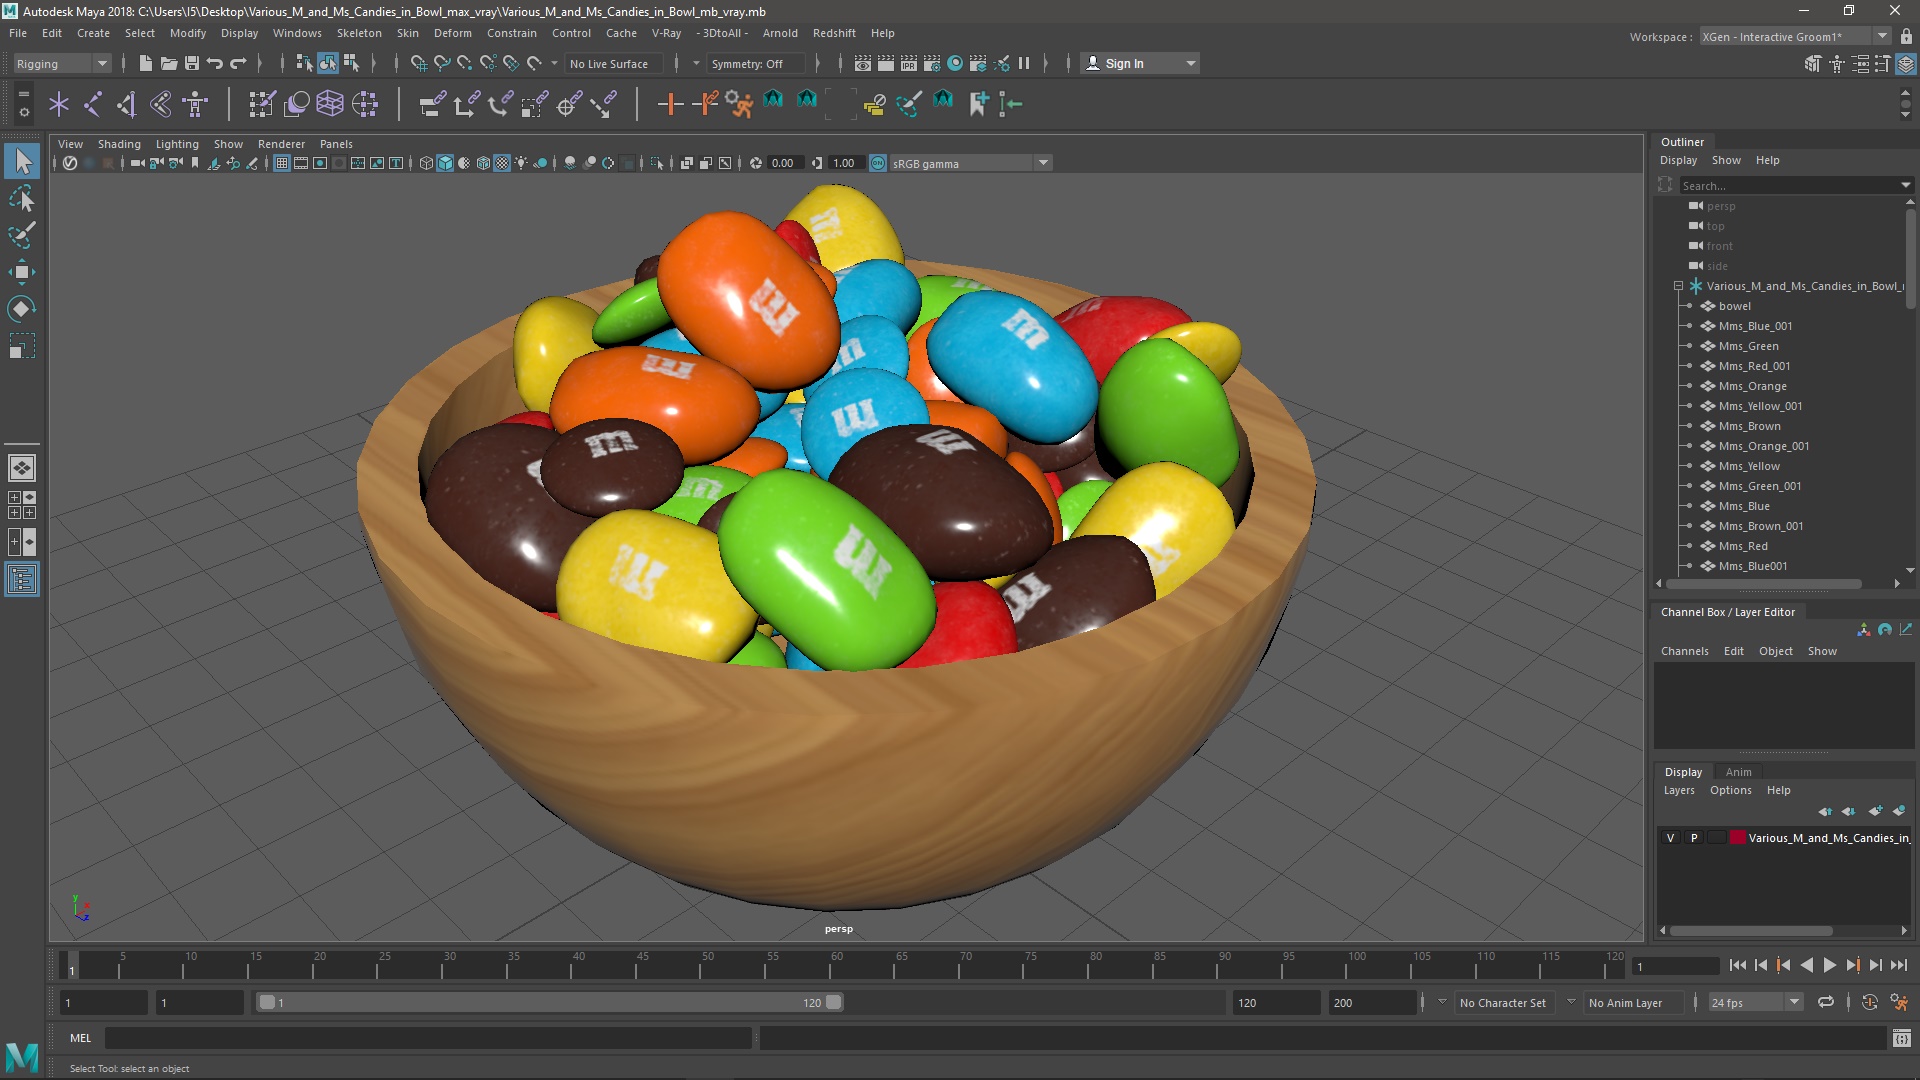Open the Skeleton menu
1920x1080 pixels.
pos(359,33)
